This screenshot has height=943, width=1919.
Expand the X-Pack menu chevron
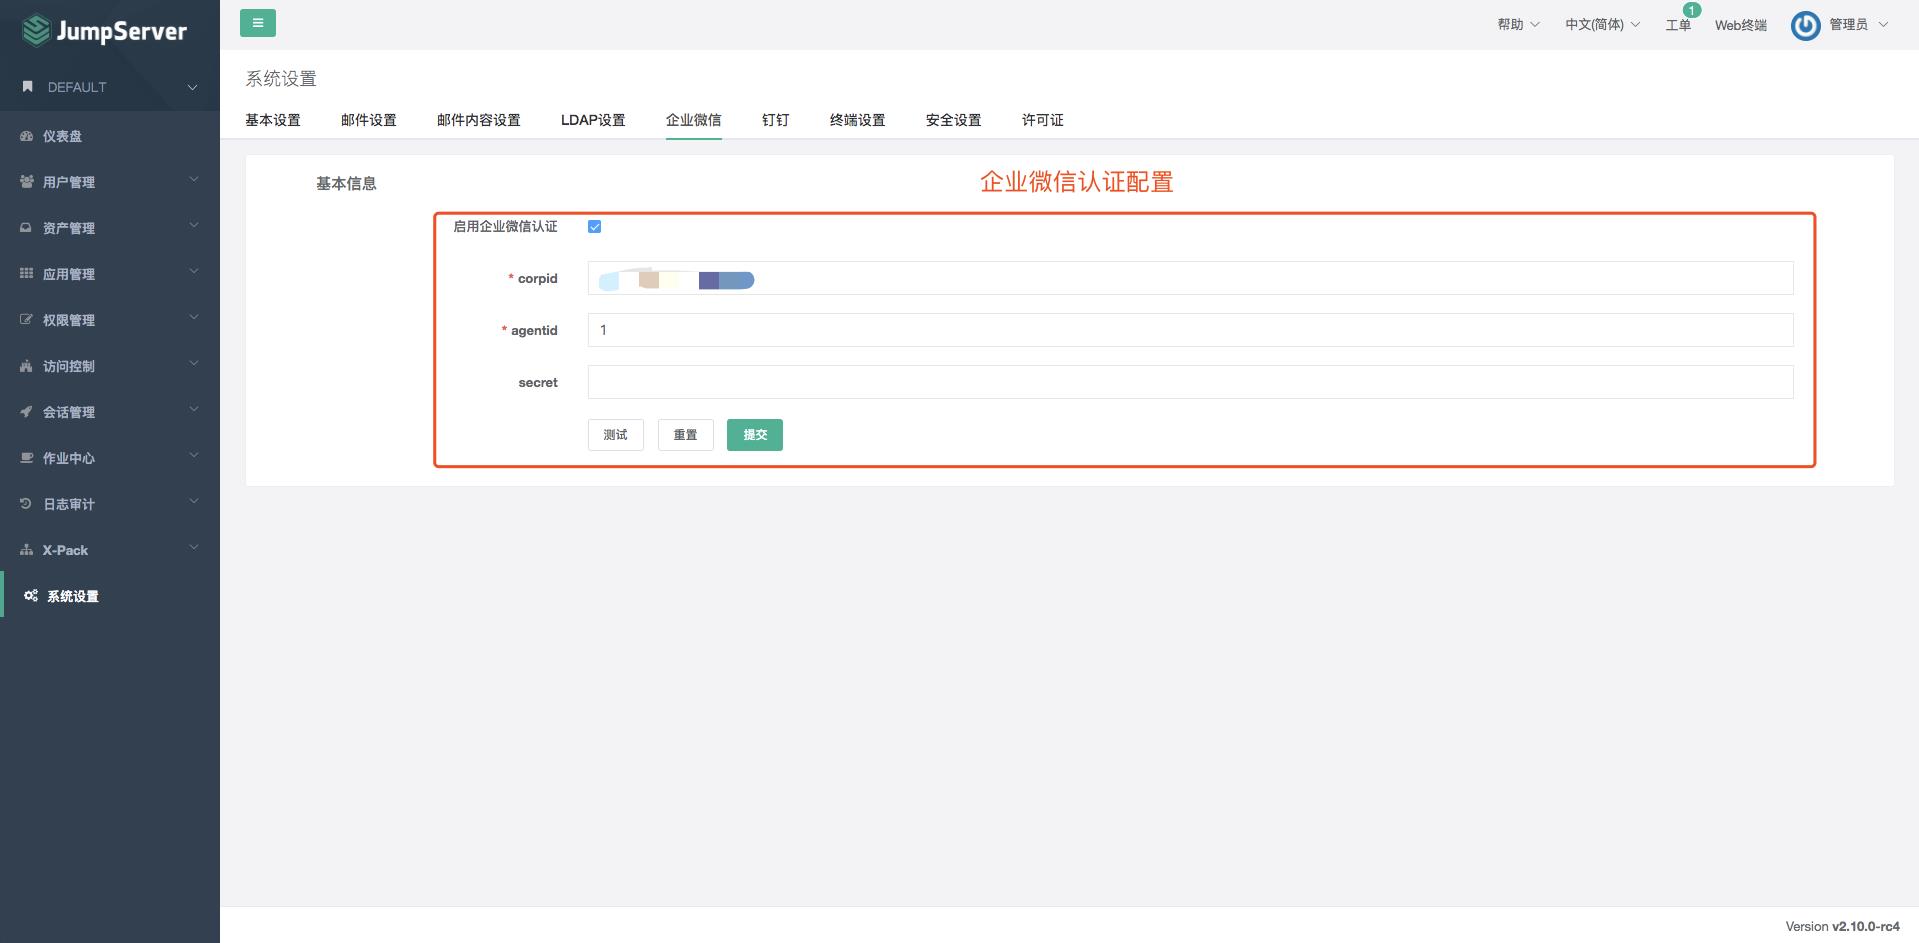pyautogui.click(x=194, y=548)
